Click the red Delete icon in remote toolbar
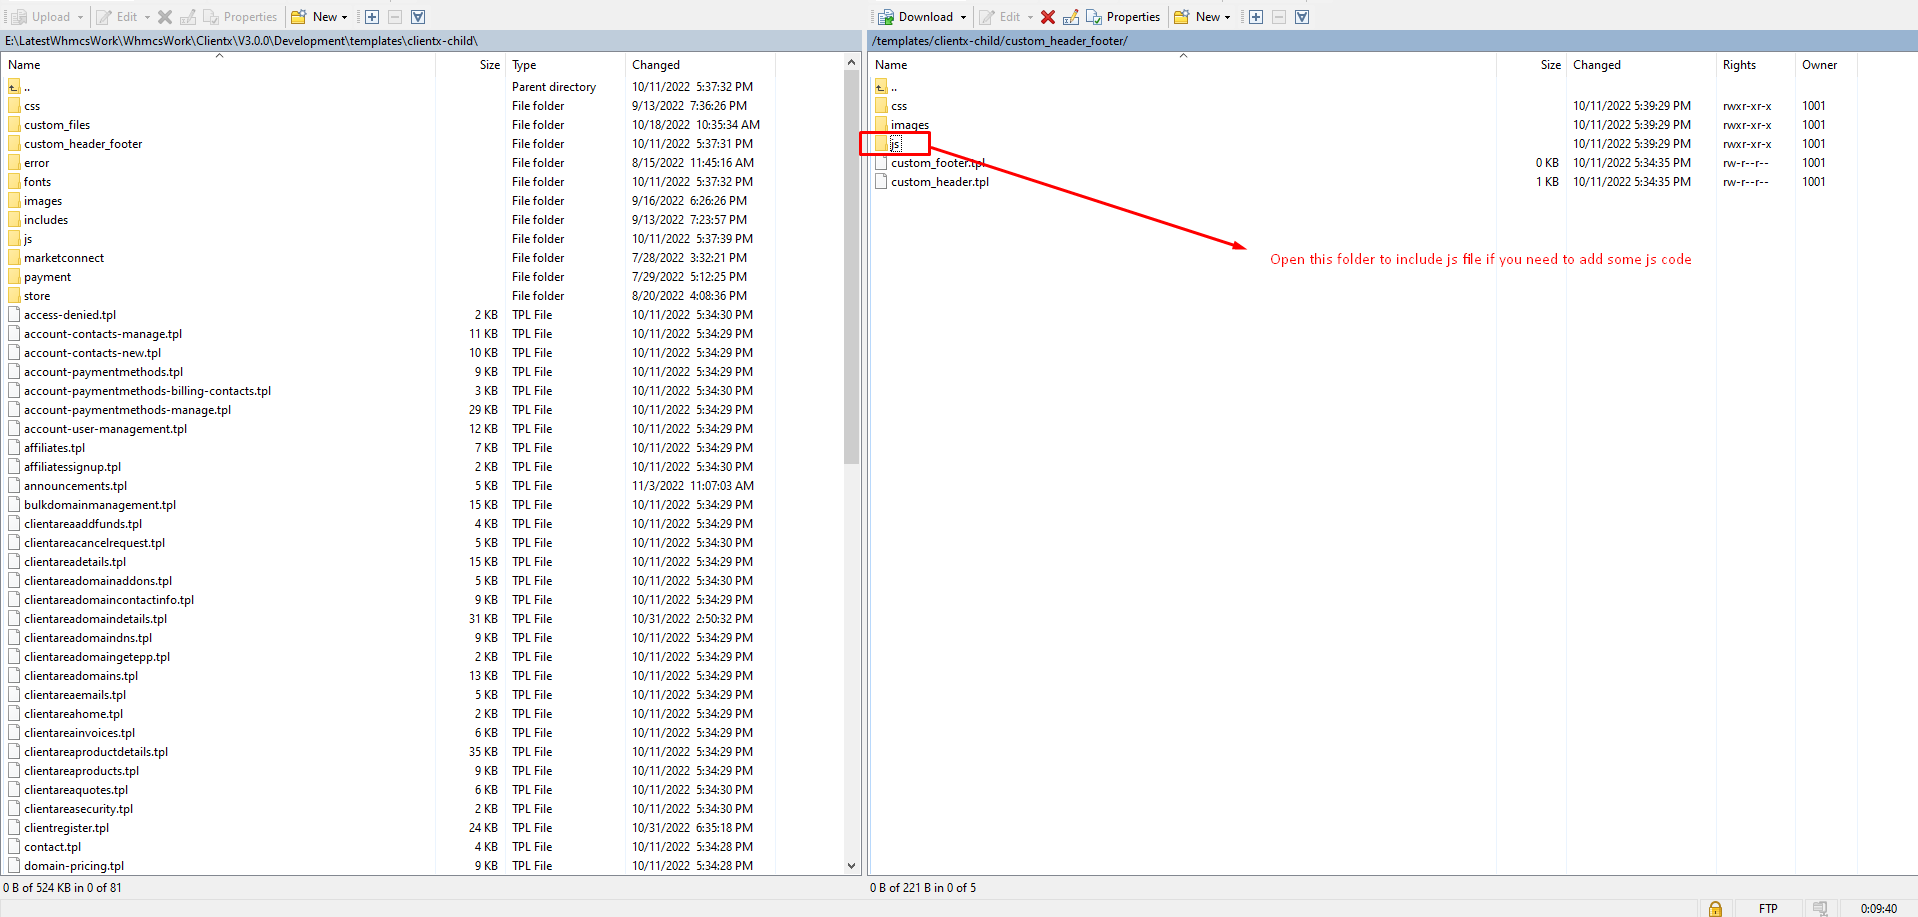Screen dimensions: 1918x917 click(x=1047, y=17)
